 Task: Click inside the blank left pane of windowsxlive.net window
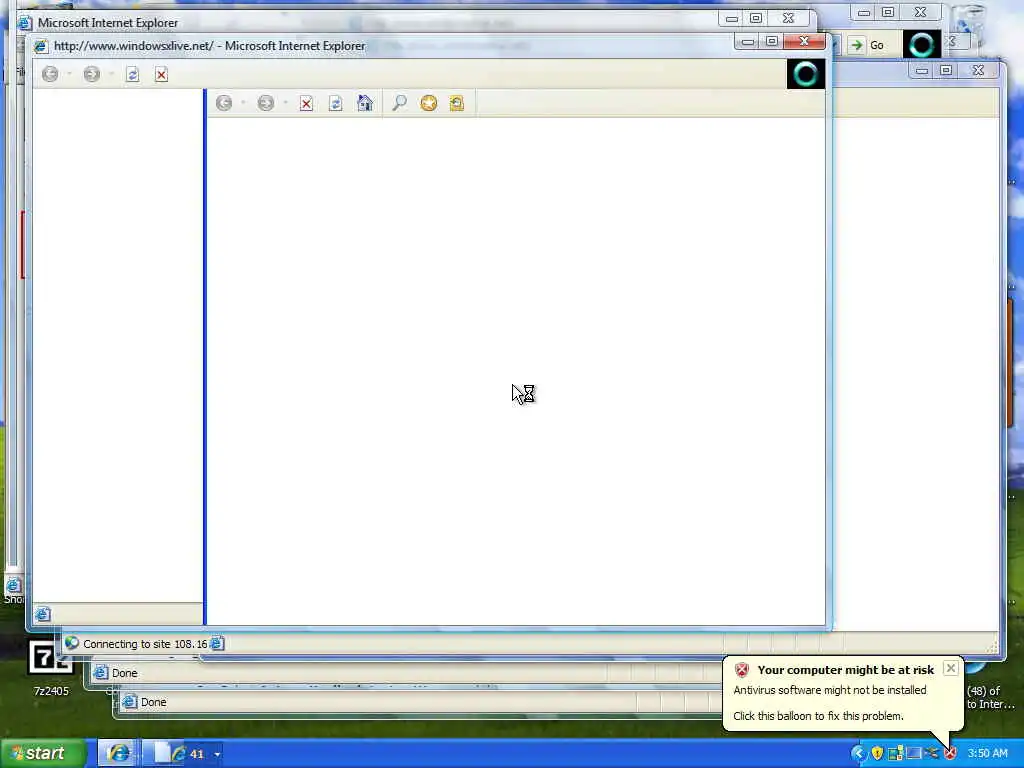[118, 345]
